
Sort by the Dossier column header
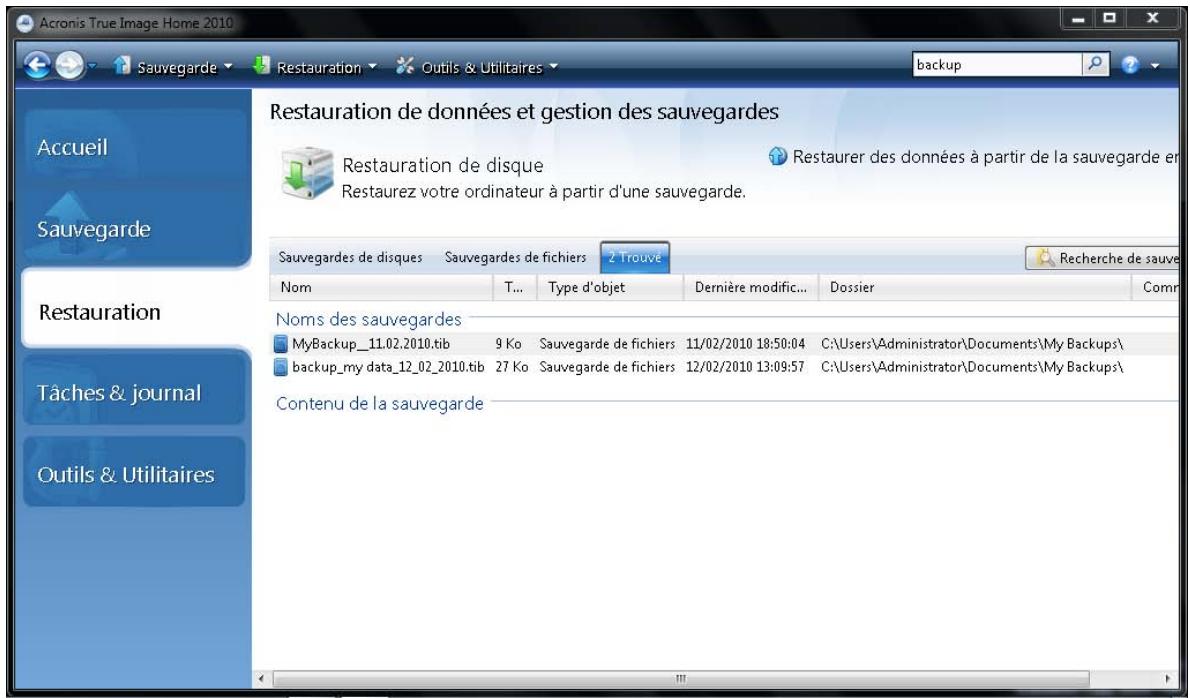pyautogui.click(x=974, y=287)
